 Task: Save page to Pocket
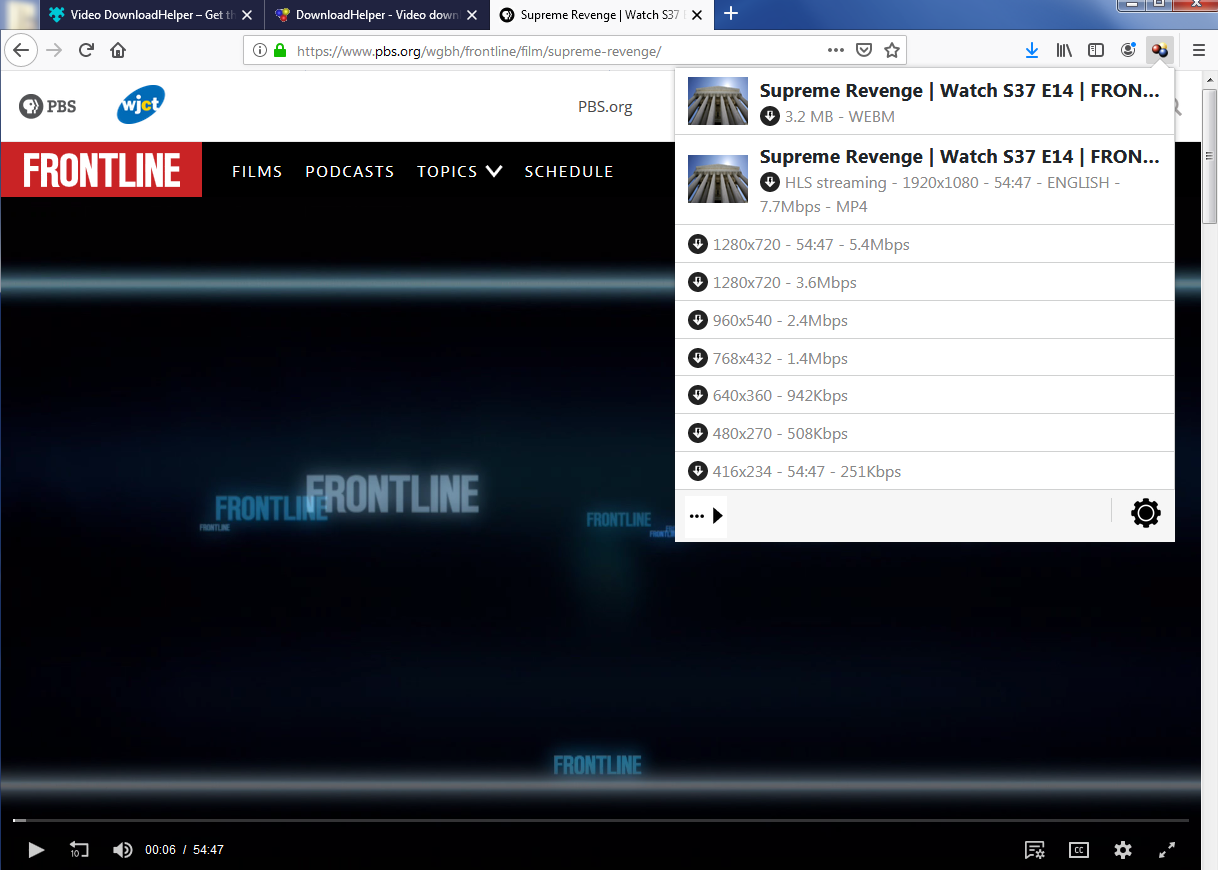point(864,50)
